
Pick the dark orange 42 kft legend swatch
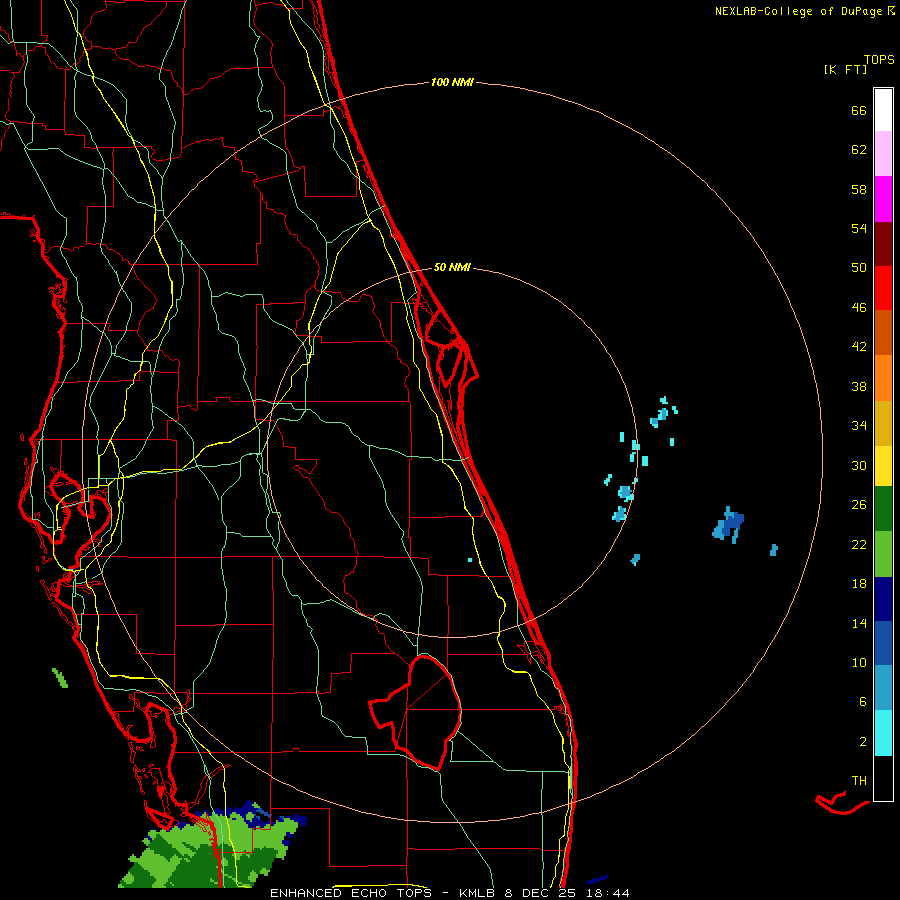[x=883, y=332]
